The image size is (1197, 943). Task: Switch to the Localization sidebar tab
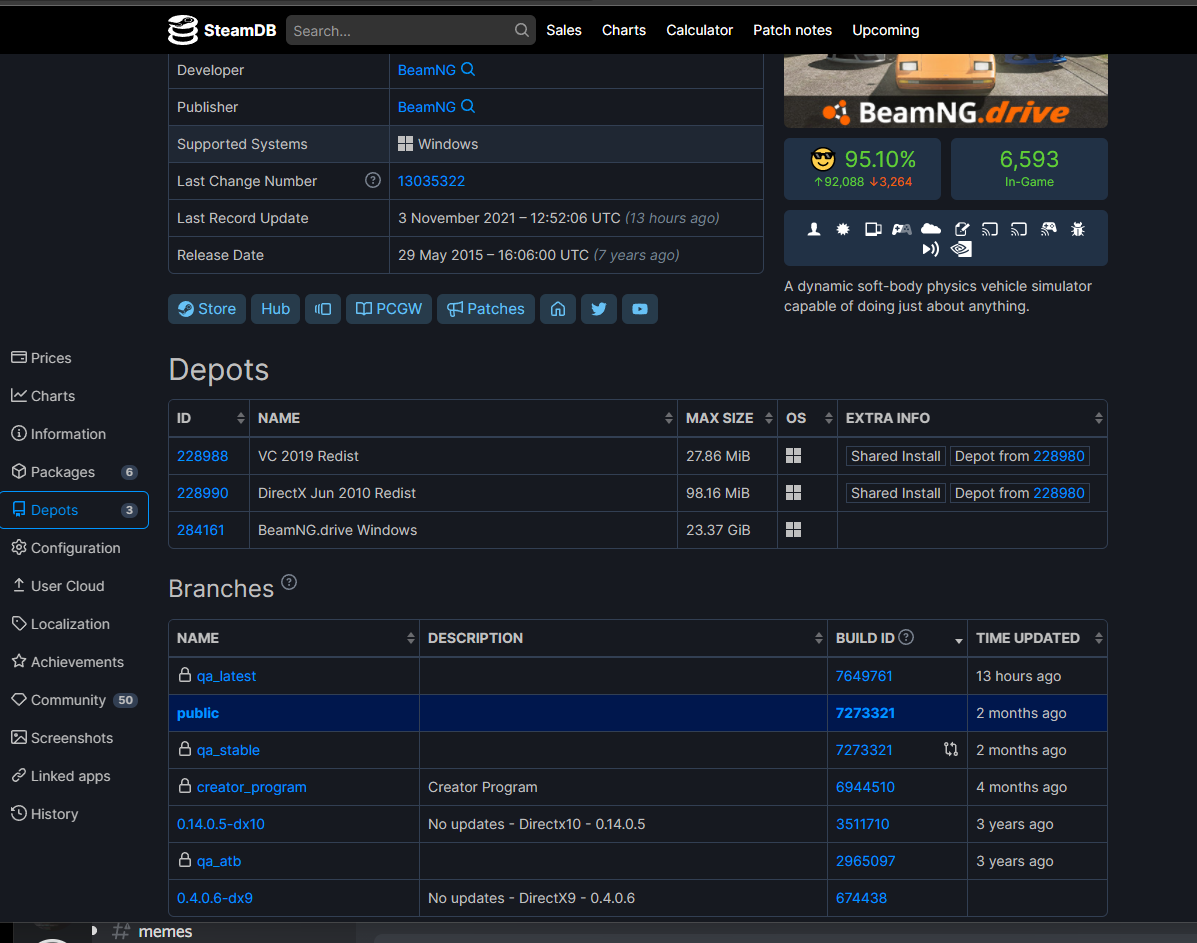(x=74, y=624)
